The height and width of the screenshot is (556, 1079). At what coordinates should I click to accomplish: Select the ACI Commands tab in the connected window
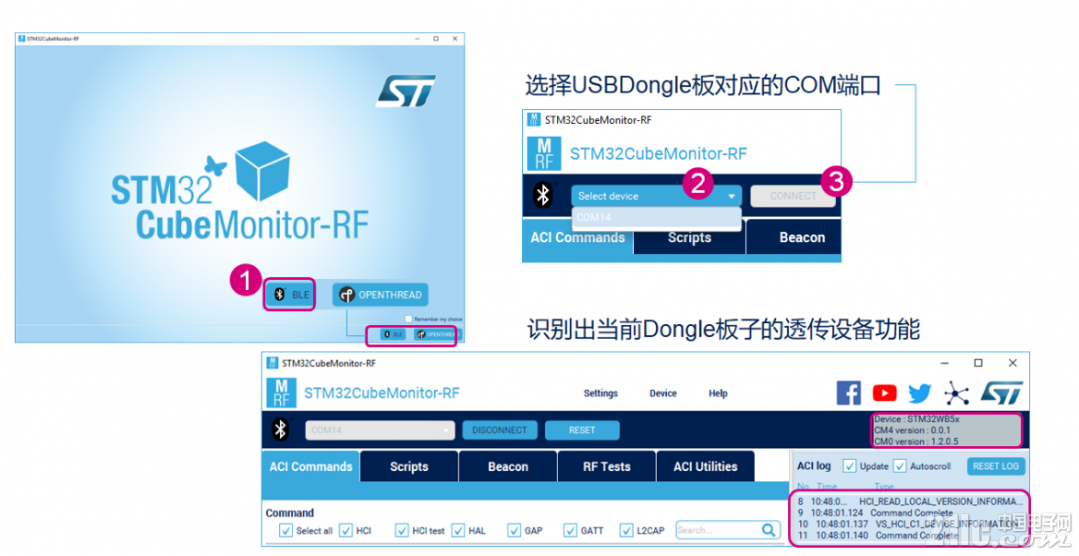(310, 467)
